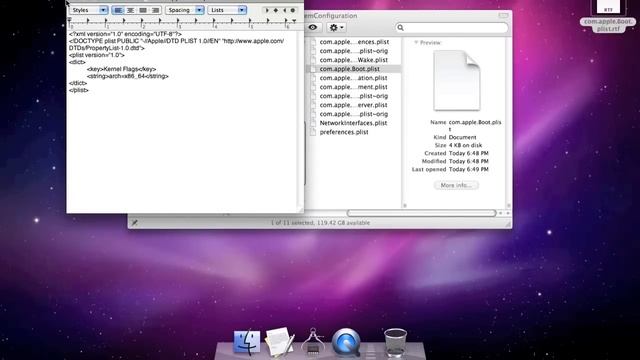Click the file icon beside preferences.plist
The height and width of the screenshot is (360, 640).
(313, 132)
